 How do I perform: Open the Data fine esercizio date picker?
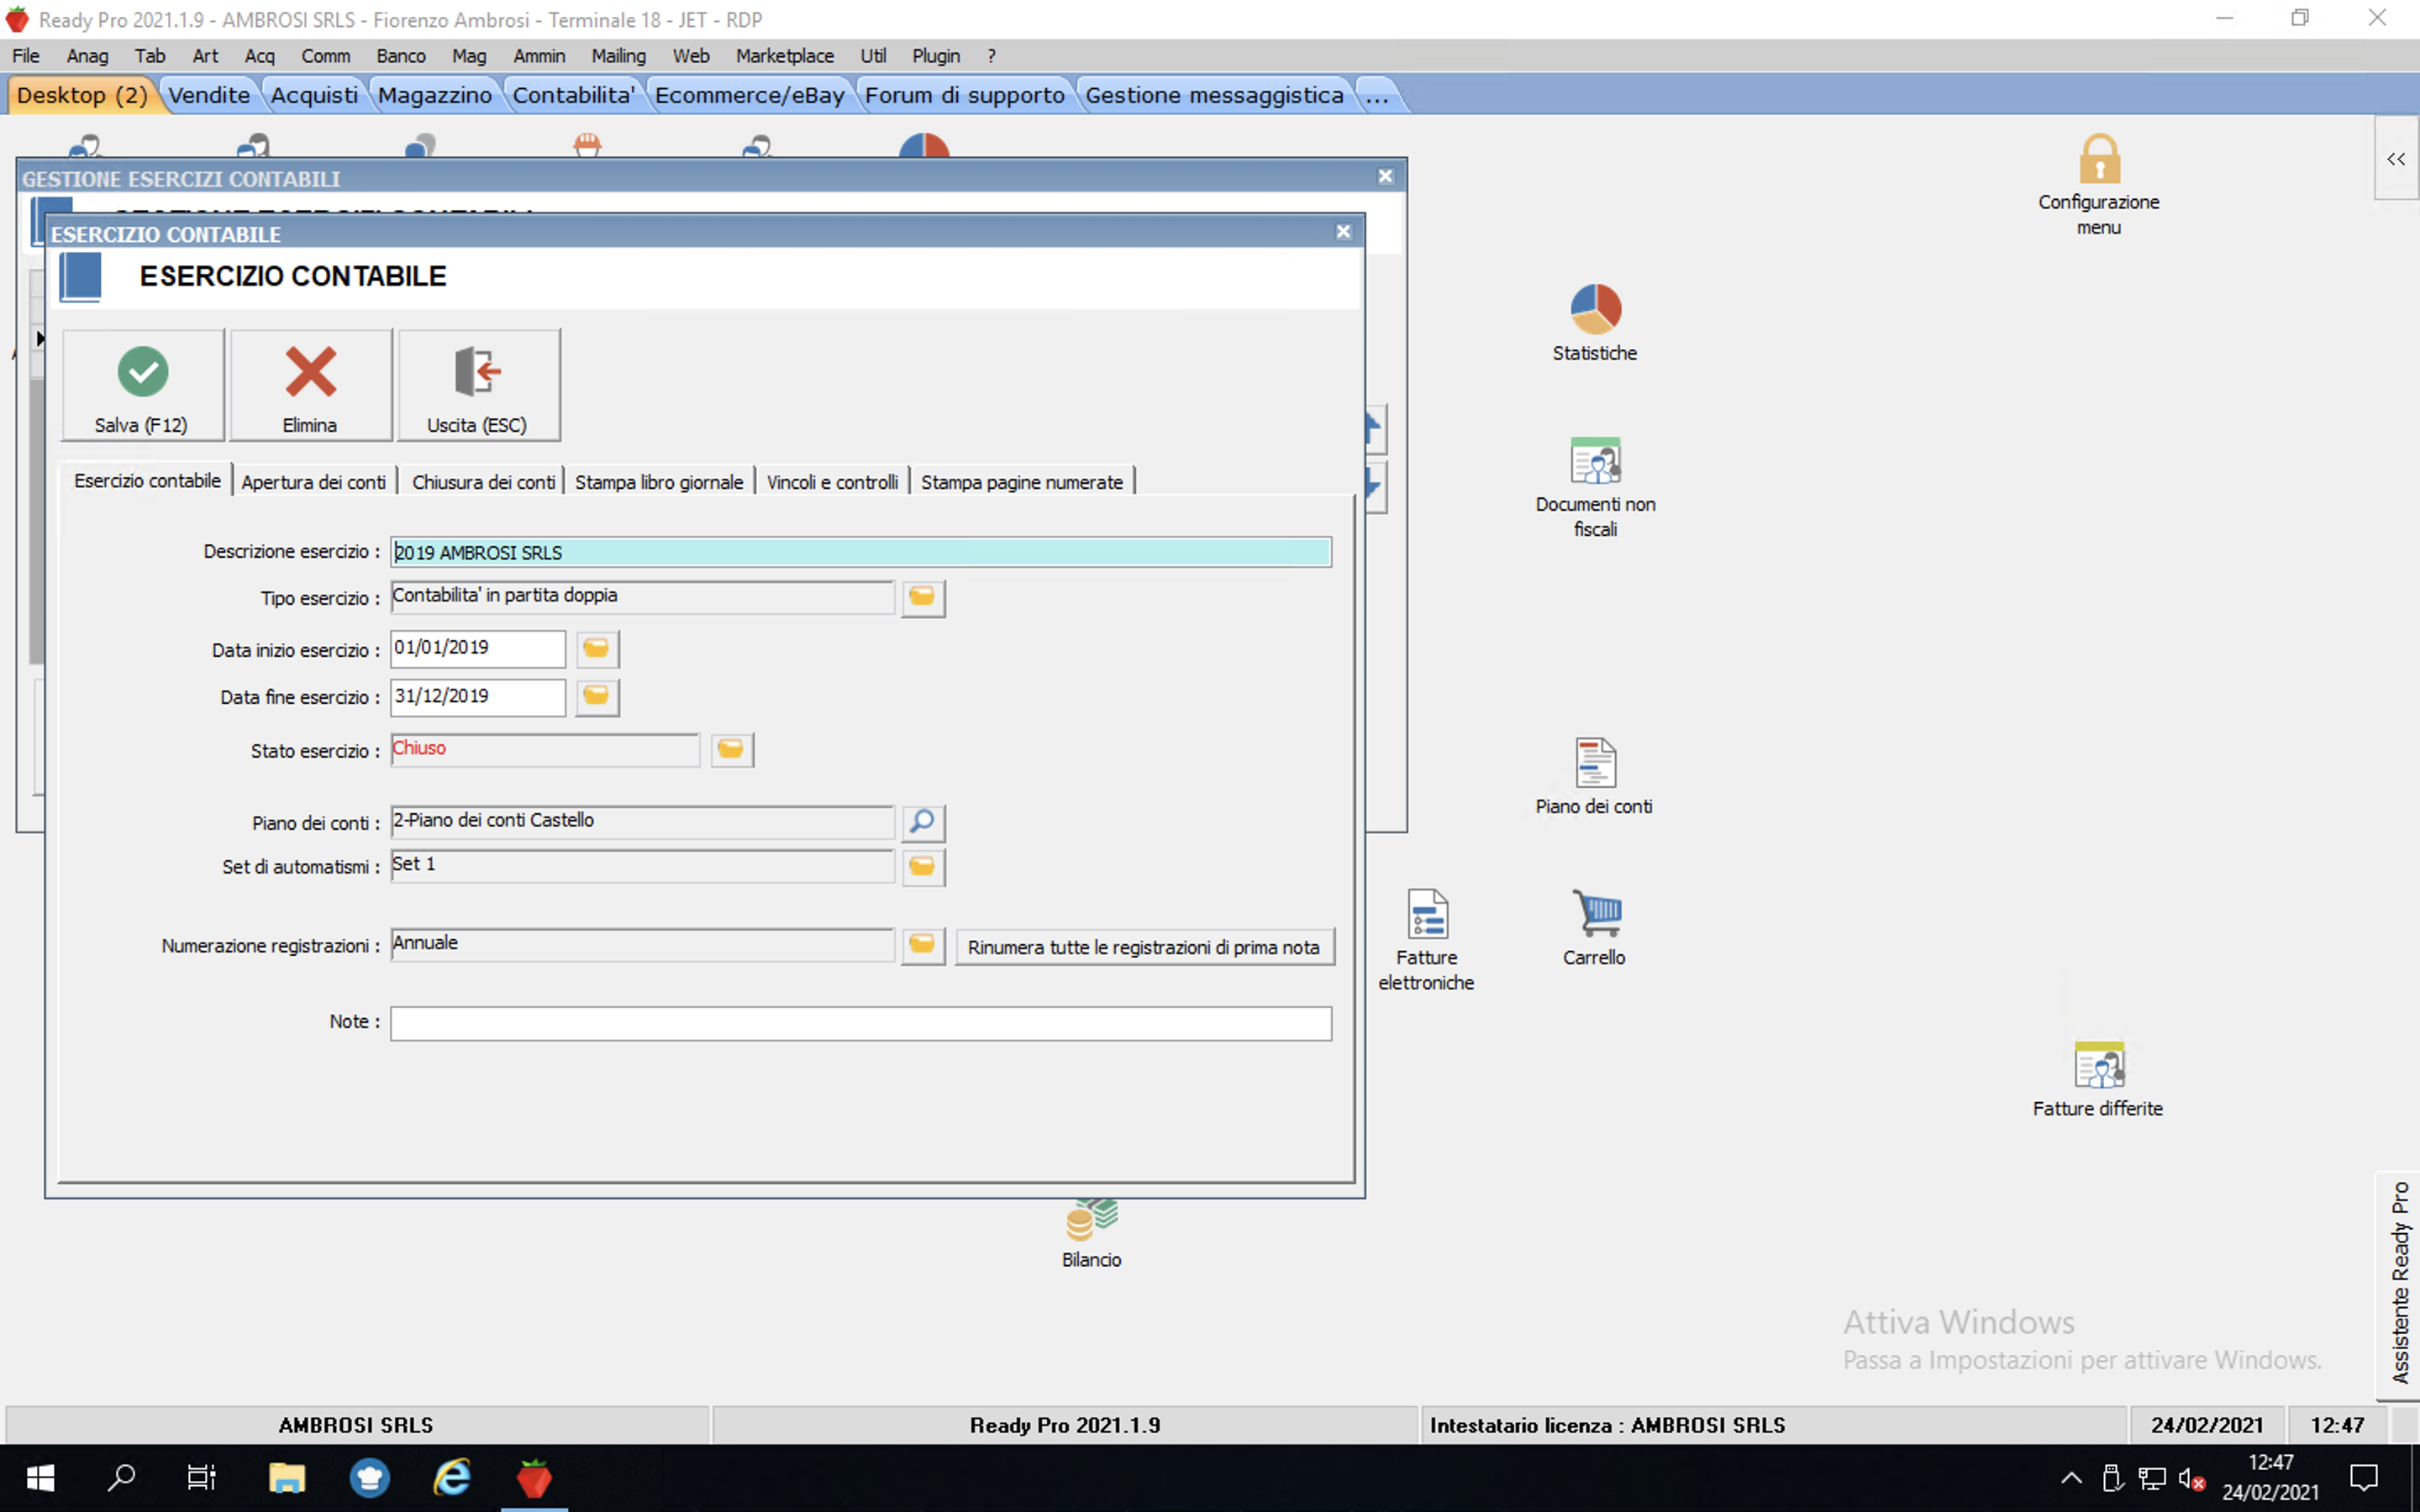click(x=597, y=697)
